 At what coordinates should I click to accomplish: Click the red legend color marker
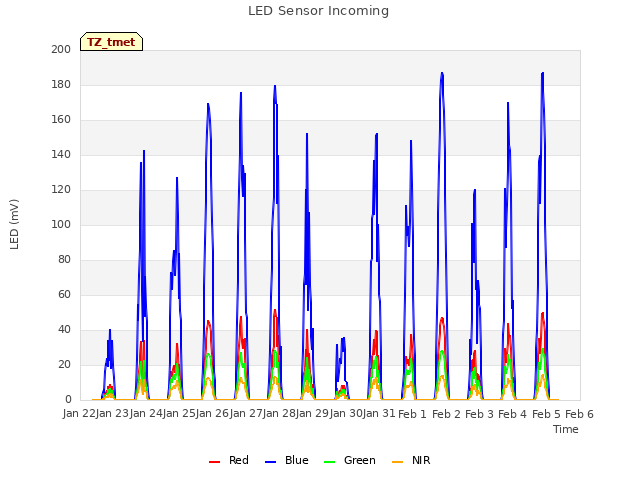coord(214,462)
